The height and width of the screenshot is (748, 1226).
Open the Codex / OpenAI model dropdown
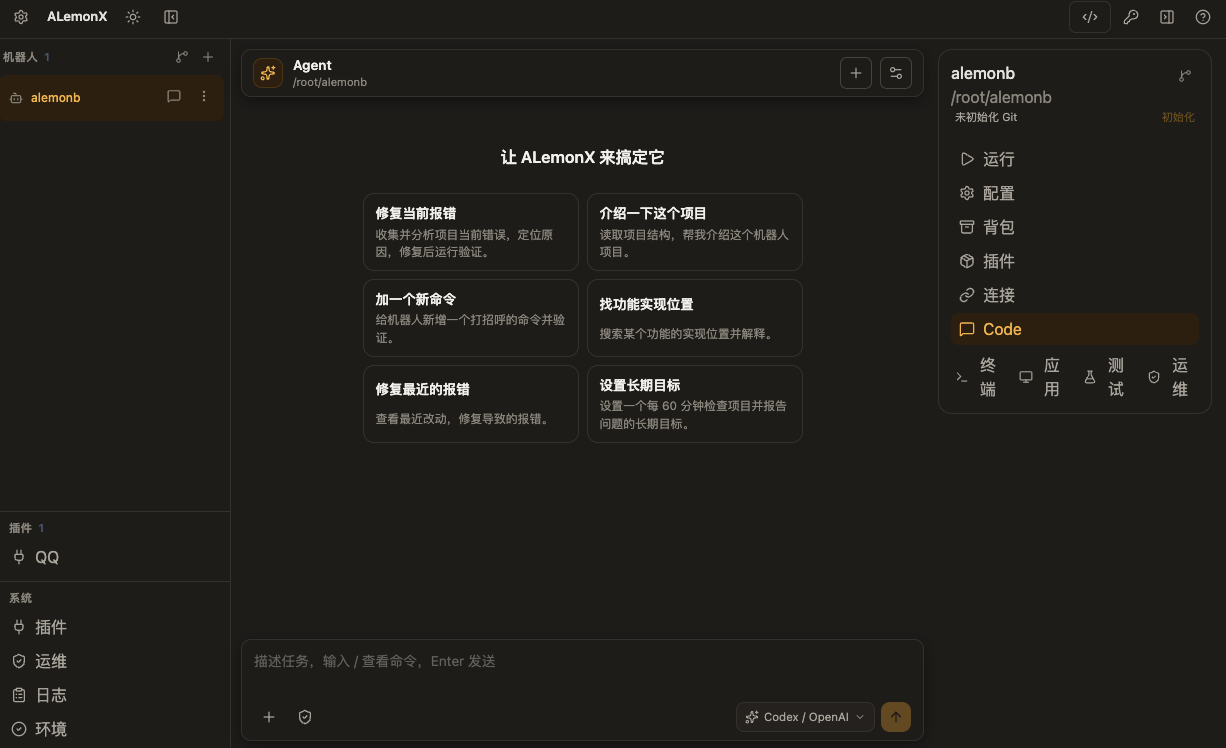[x=805, y=717]
